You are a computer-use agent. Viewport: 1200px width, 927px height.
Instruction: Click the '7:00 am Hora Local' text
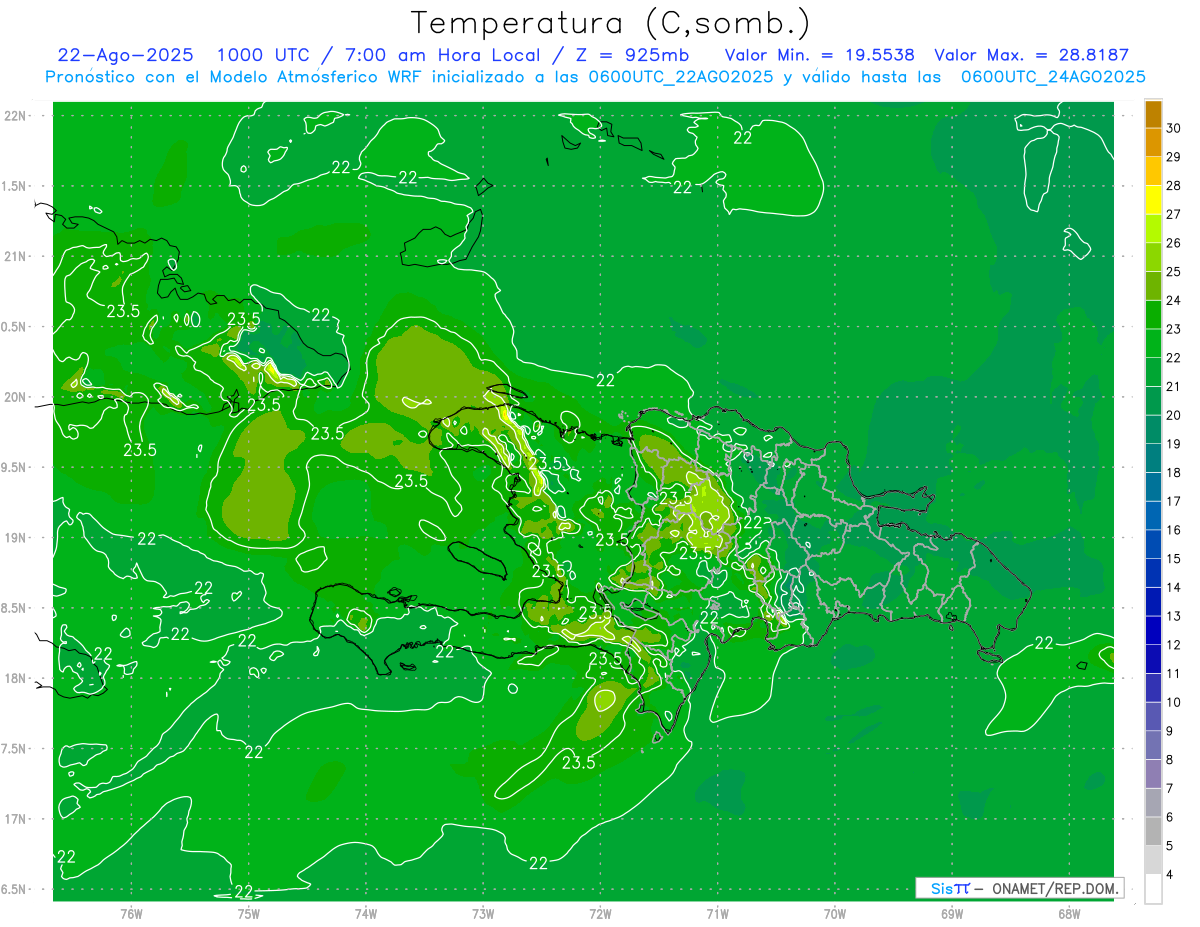click(443, 55)
